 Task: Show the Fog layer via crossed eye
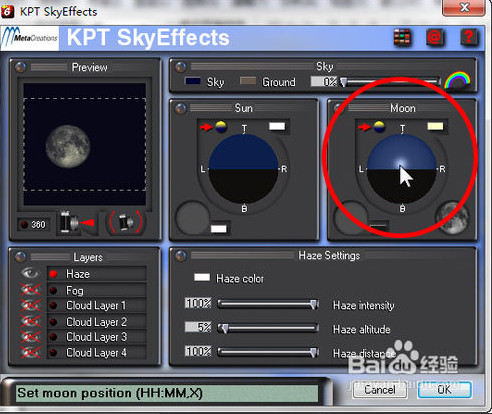31,289
